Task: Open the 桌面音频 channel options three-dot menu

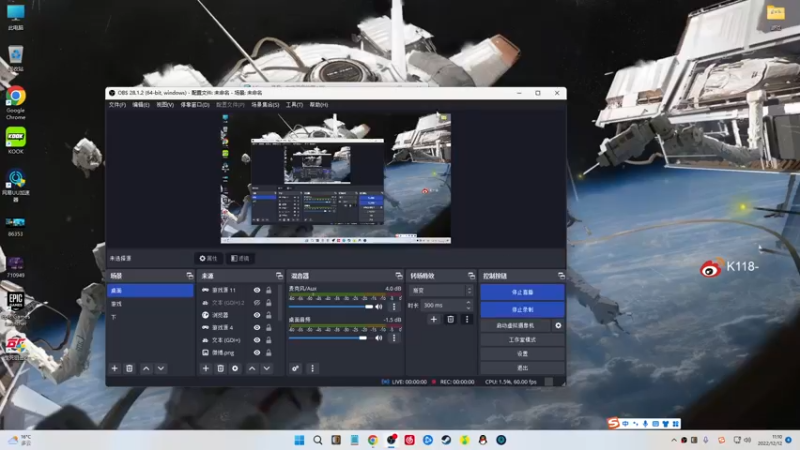Action: [x=394, y=338]
